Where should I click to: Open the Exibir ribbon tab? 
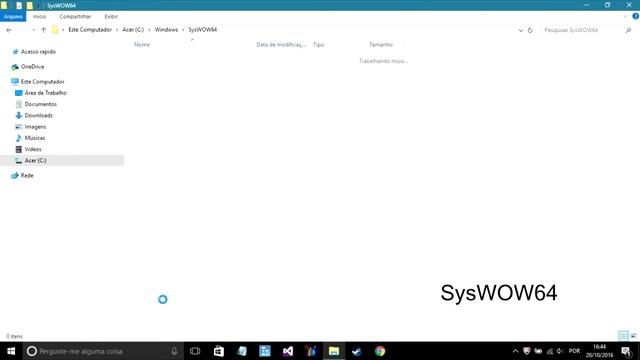(111, 17)
